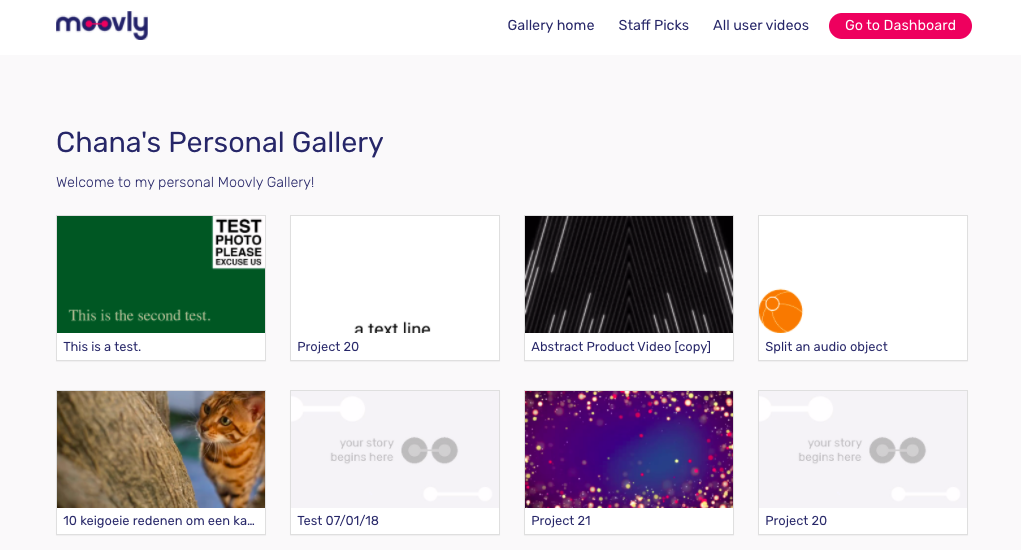Open the cat video thumbnail
Viewport: 1021px width, 550px height.
(x=161, y=449)
